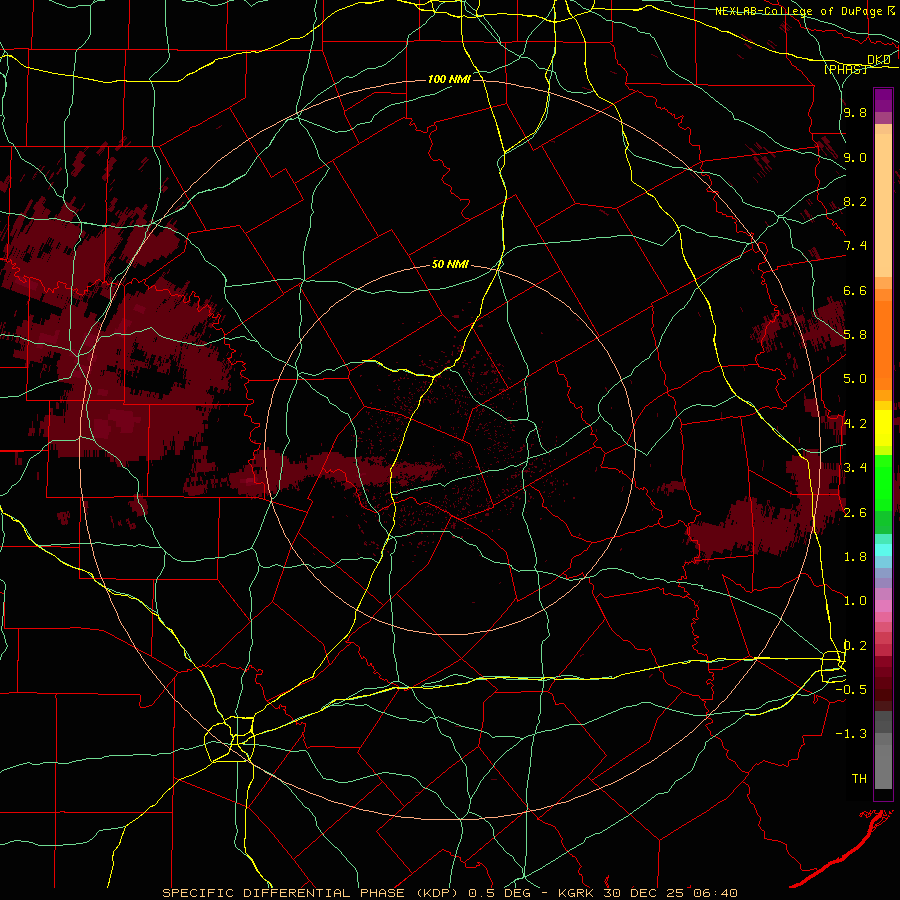
Task: Click the 9.8 value on the color scale
Action: 855,112
